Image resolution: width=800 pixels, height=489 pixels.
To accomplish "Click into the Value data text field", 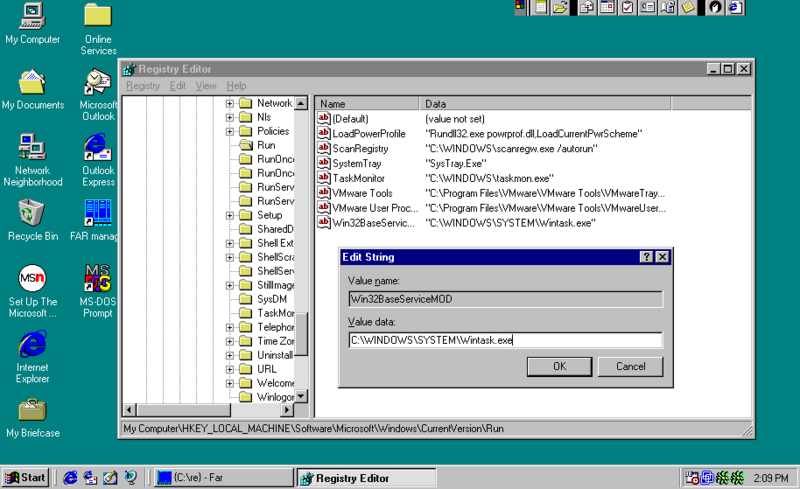I will pyautogui.click(x=505, y=340).
